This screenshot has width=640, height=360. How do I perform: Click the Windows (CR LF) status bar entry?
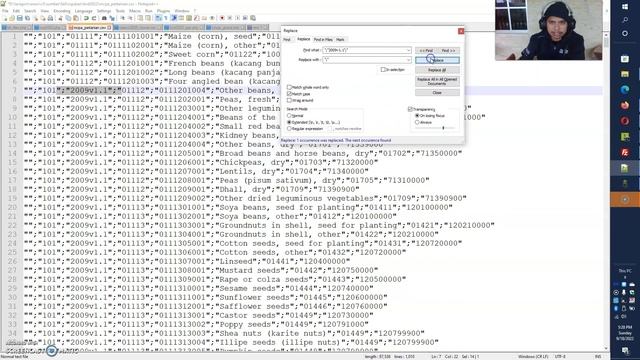pyautogui.click(x=533, y=357)
